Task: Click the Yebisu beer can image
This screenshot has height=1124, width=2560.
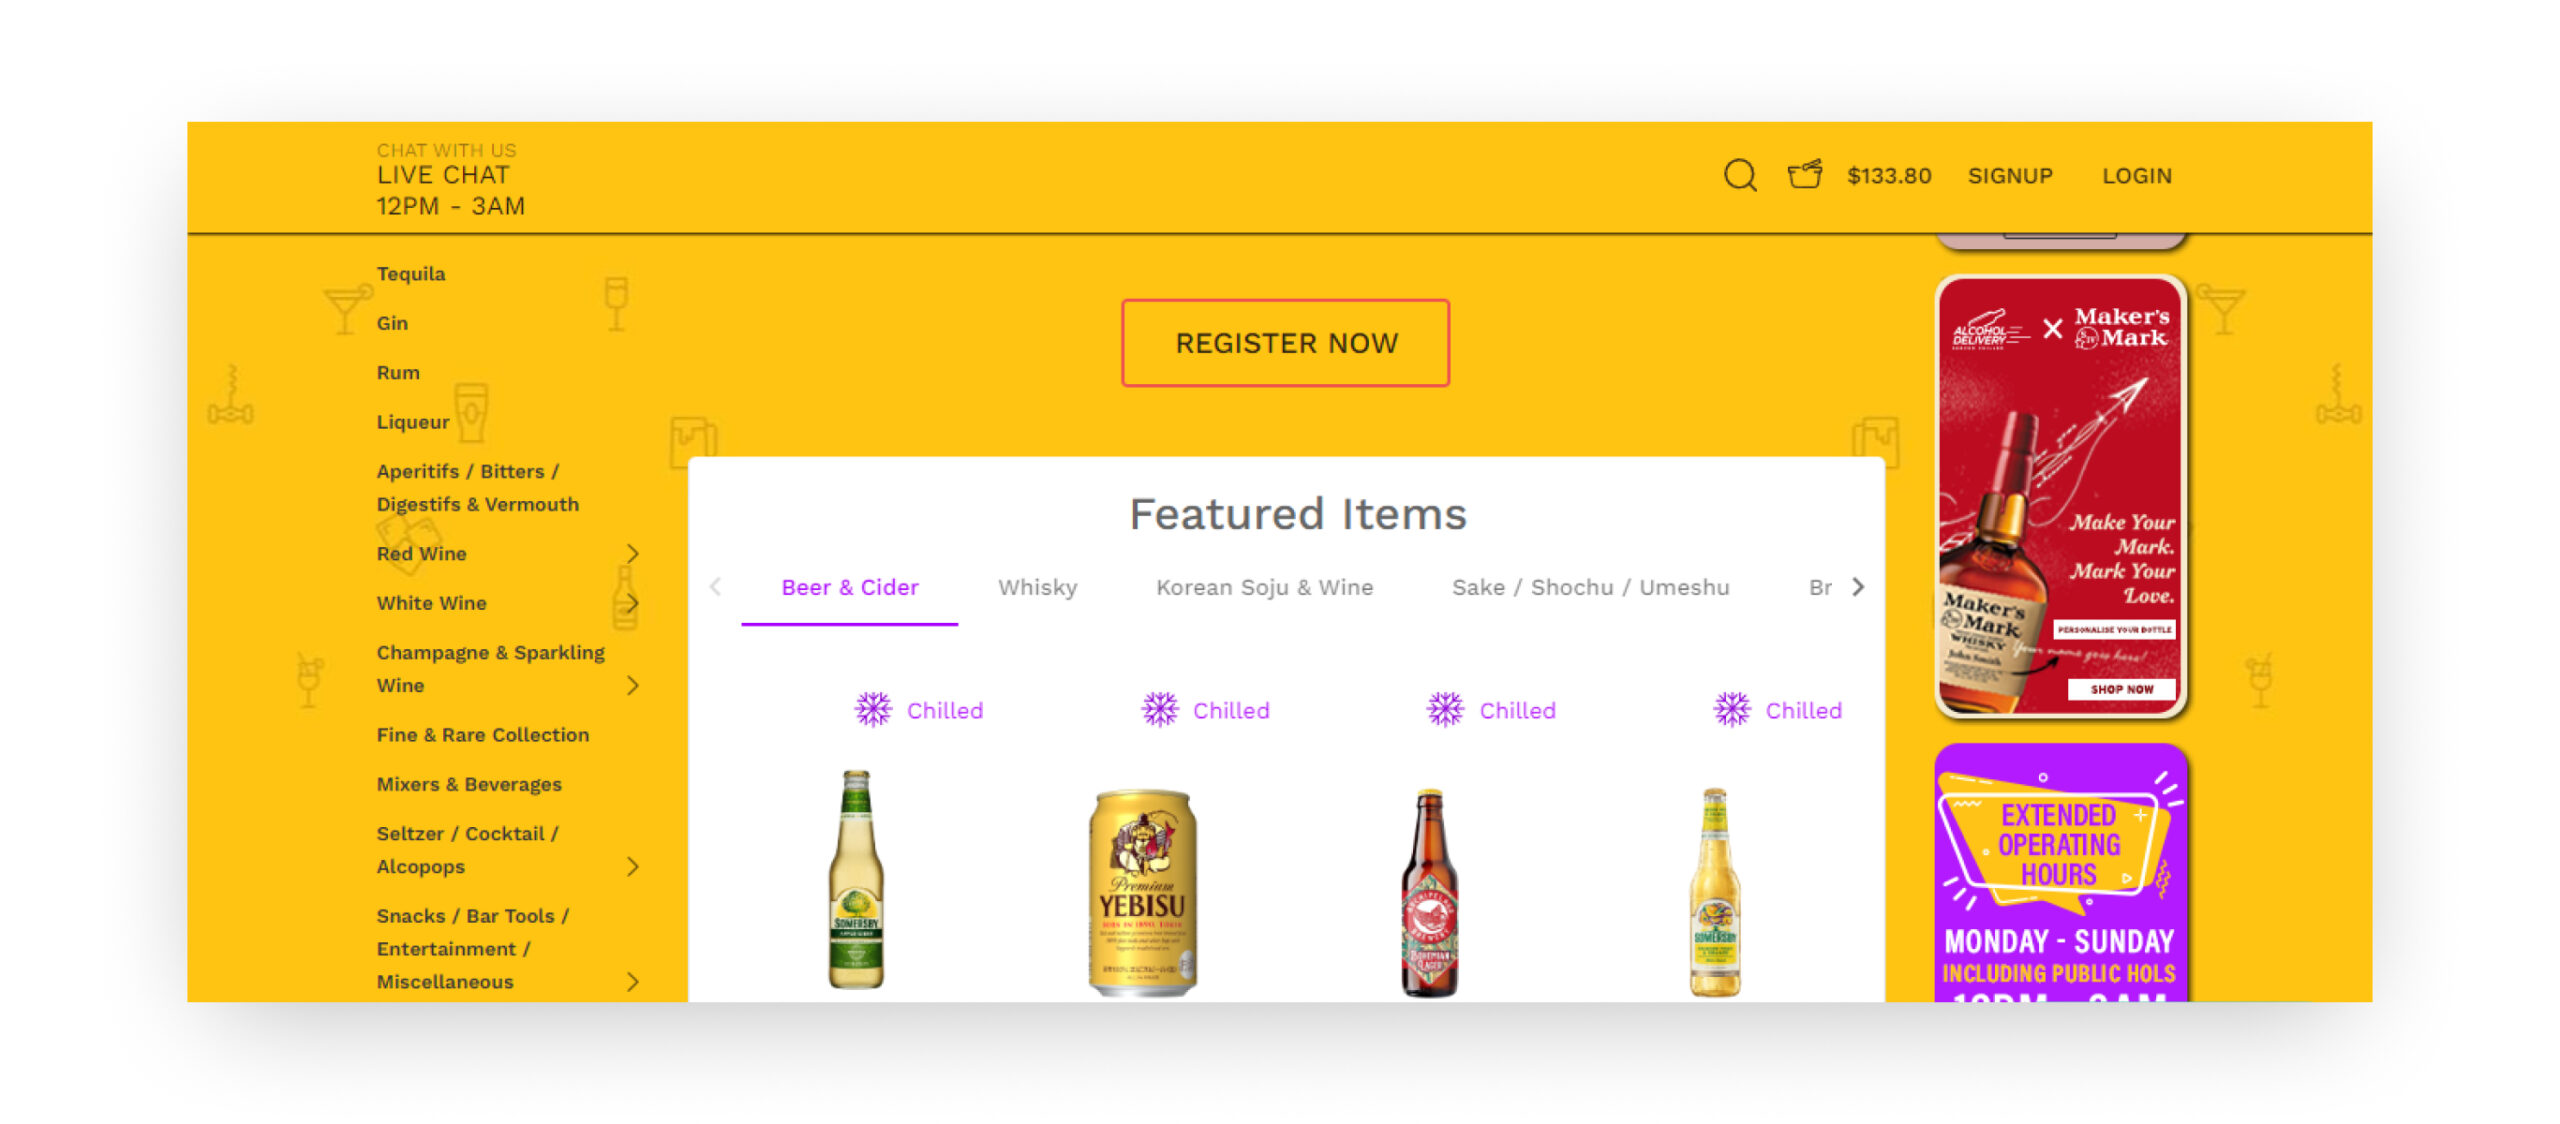Action: pyautogui.click(x=1142, y=892)
